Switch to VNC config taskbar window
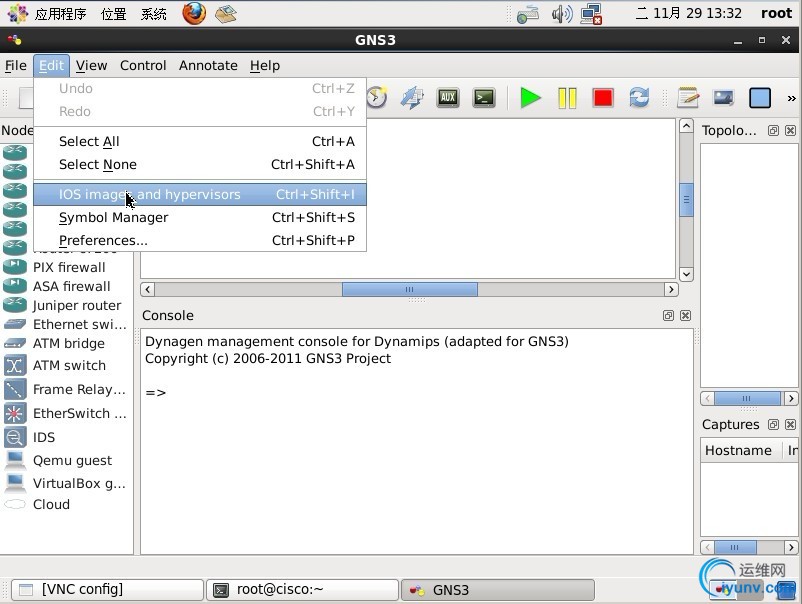Image resolution: width=802 pixels, height=604 pixels. click(107, 589)
